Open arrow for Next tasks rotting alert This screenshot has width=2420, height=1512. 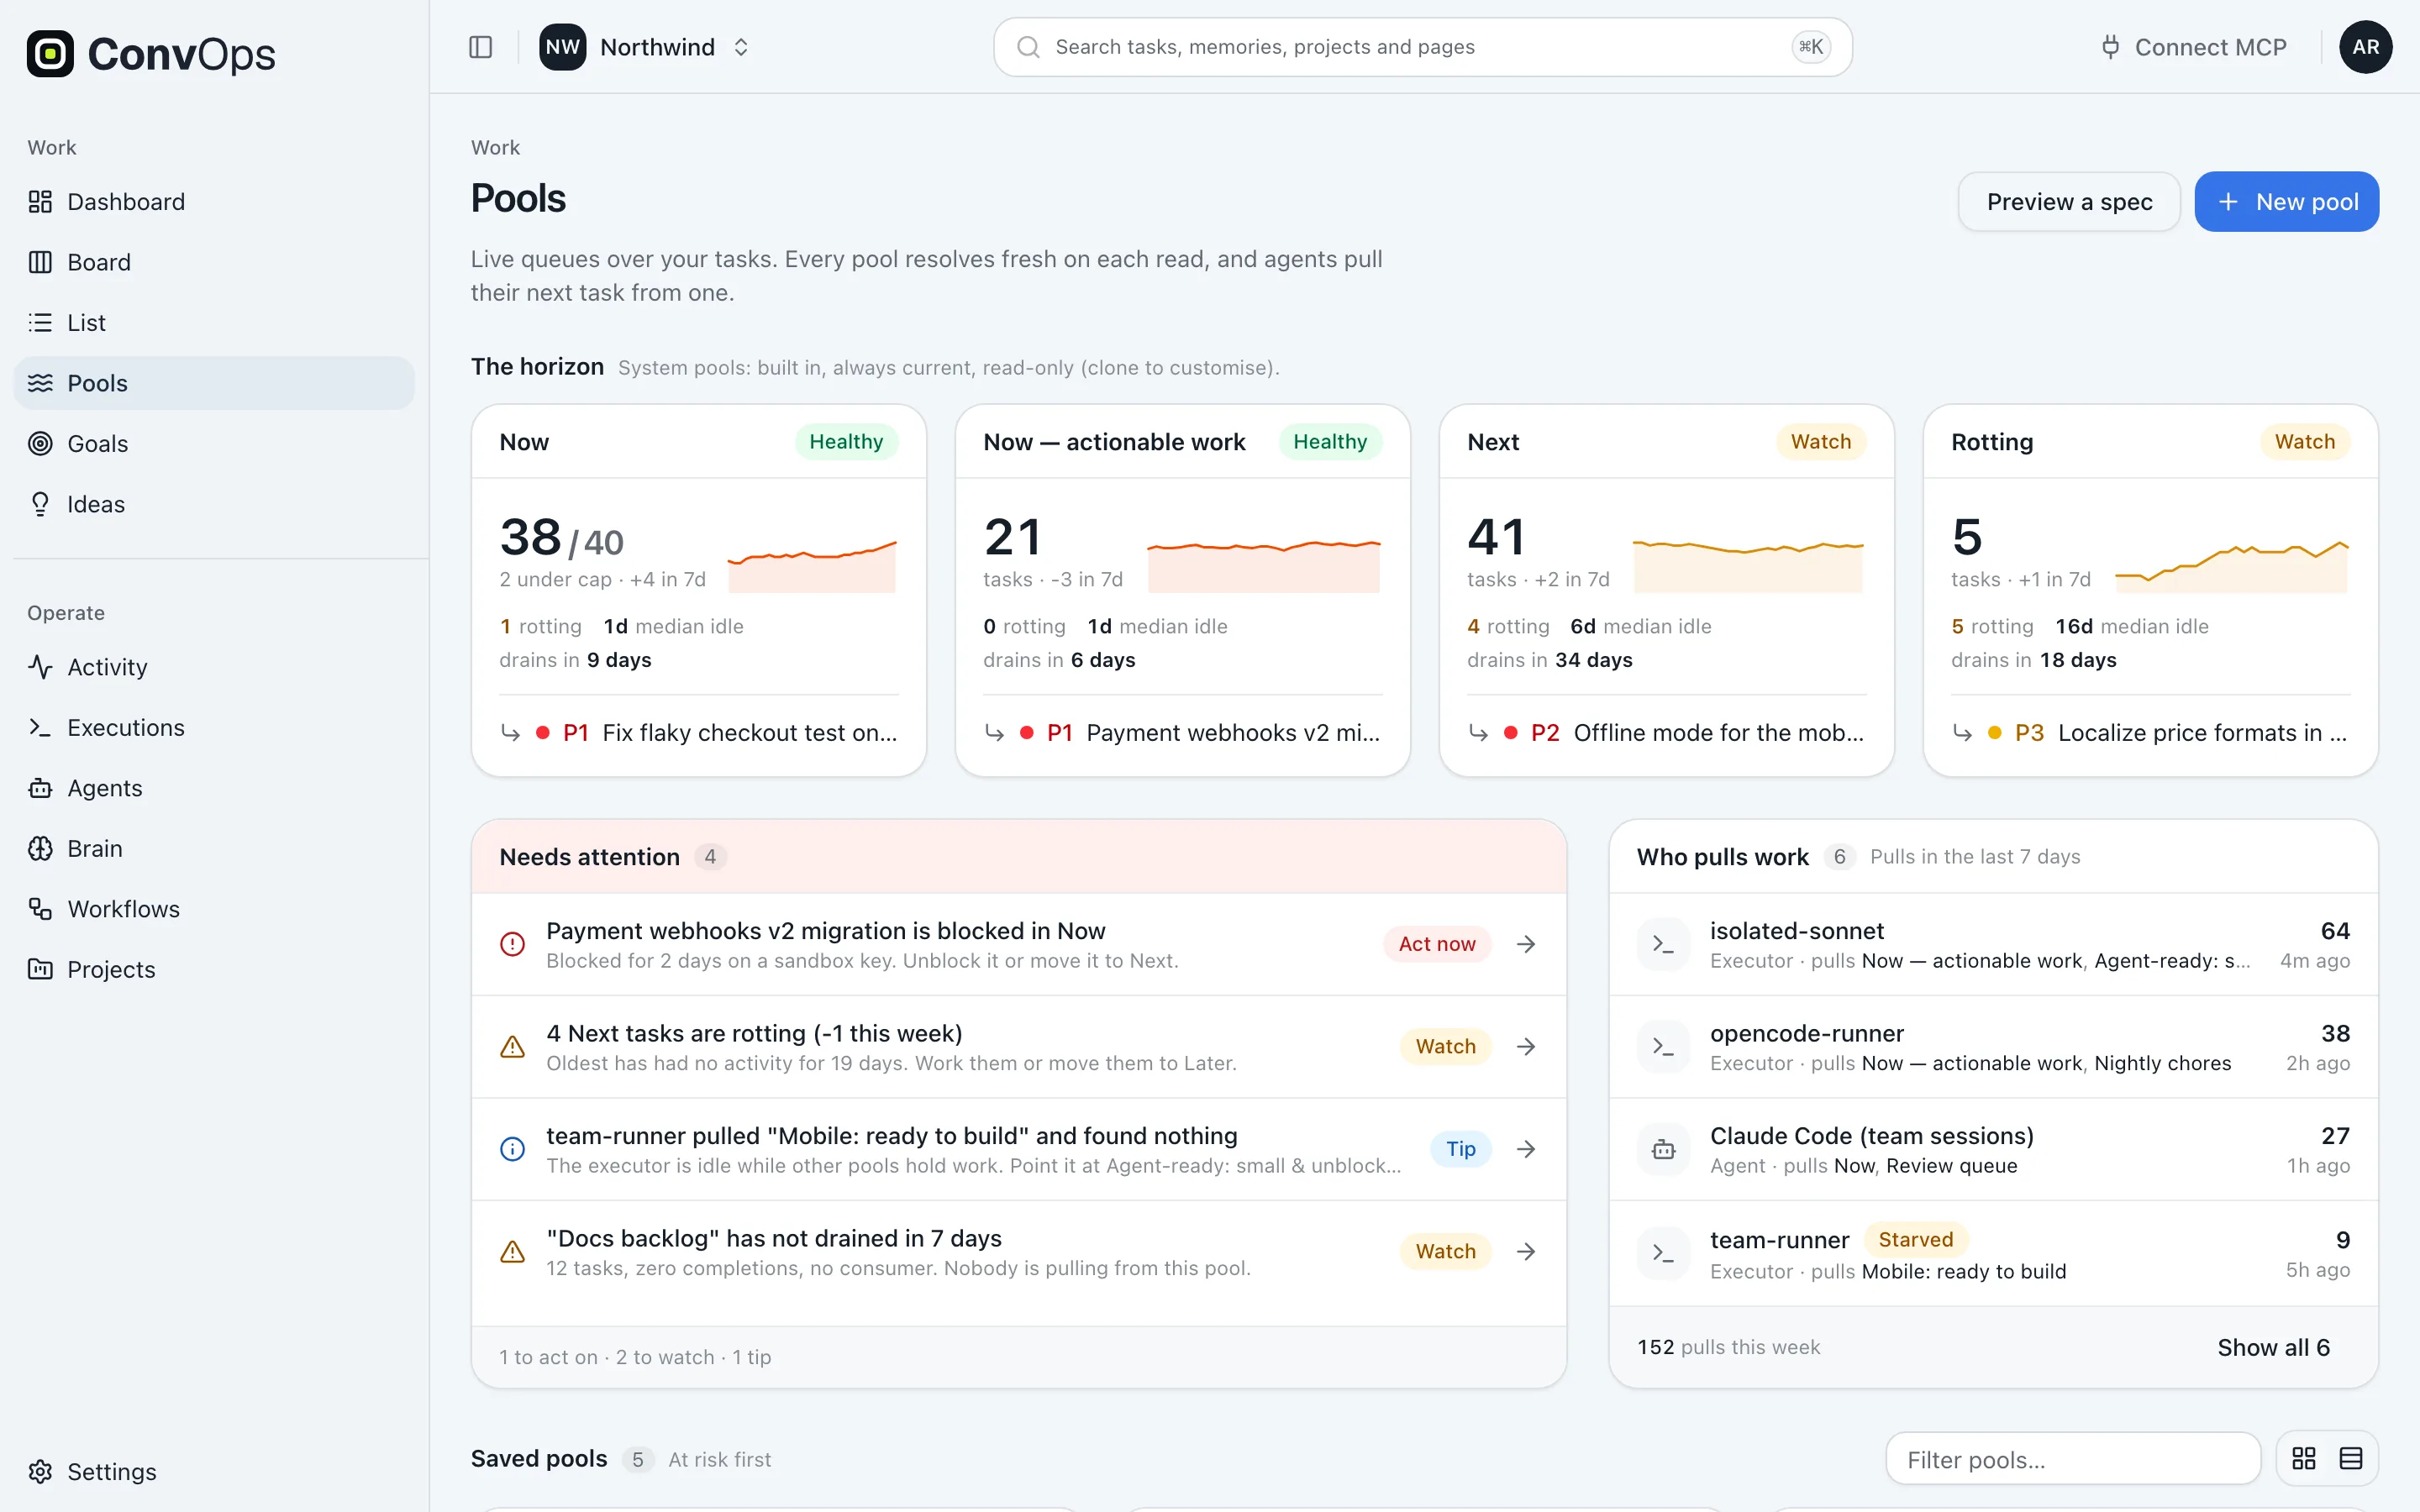(1526, 1047)
